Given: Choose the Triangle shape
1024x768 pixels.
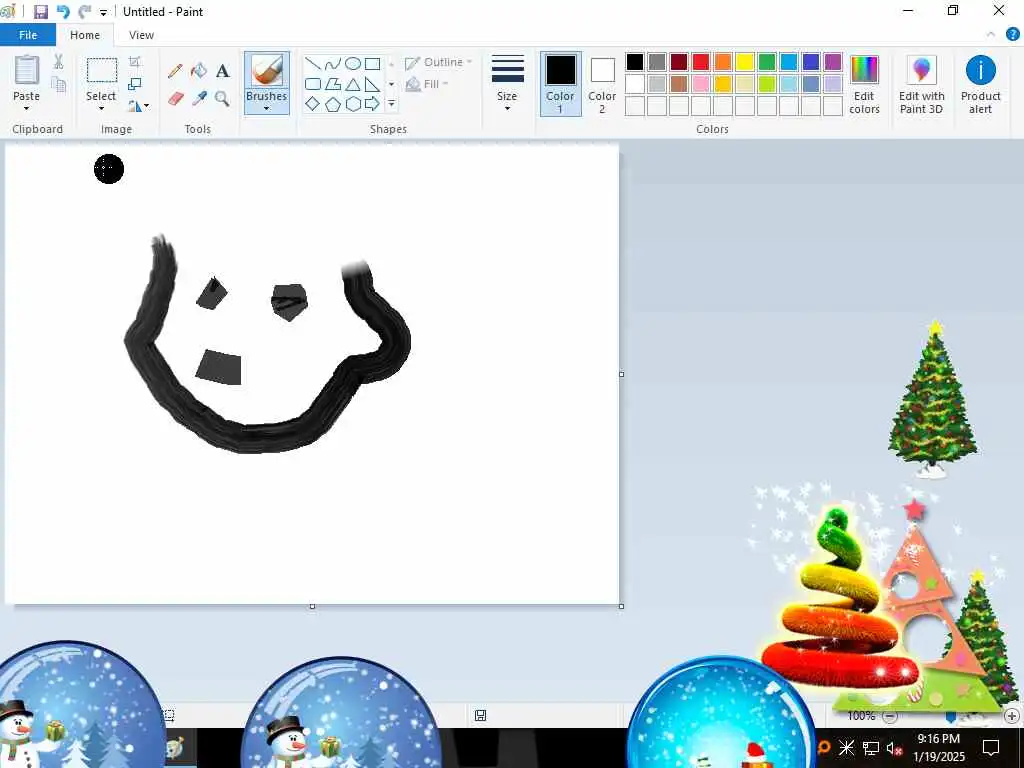Looking at the screenshot, I should [x=353, y=84].
